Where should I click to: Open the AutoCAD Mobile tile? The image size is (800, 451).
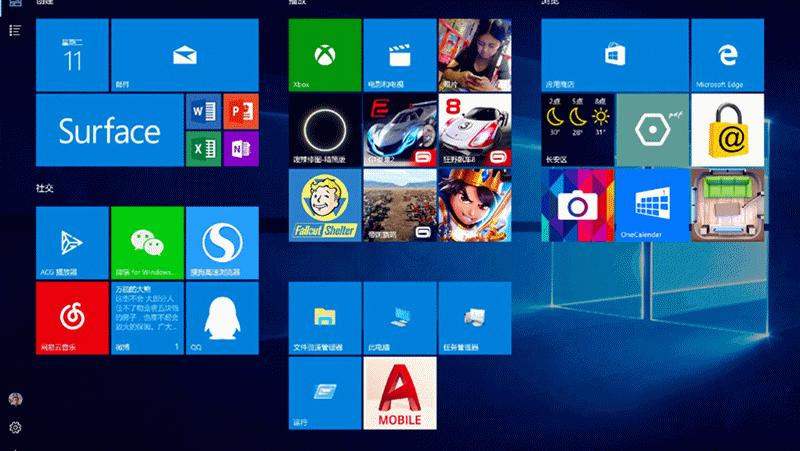(399, 393)
